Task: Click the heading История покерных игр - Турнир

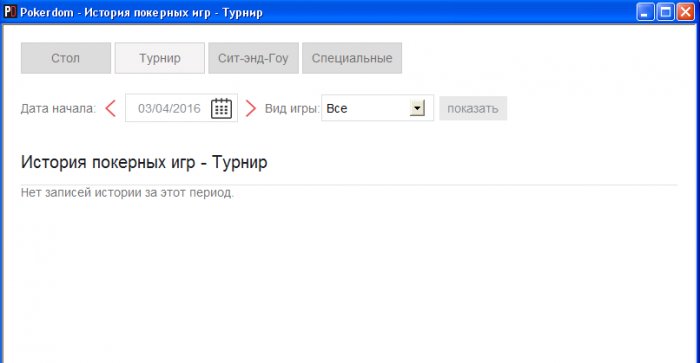Action: (144, 162)
